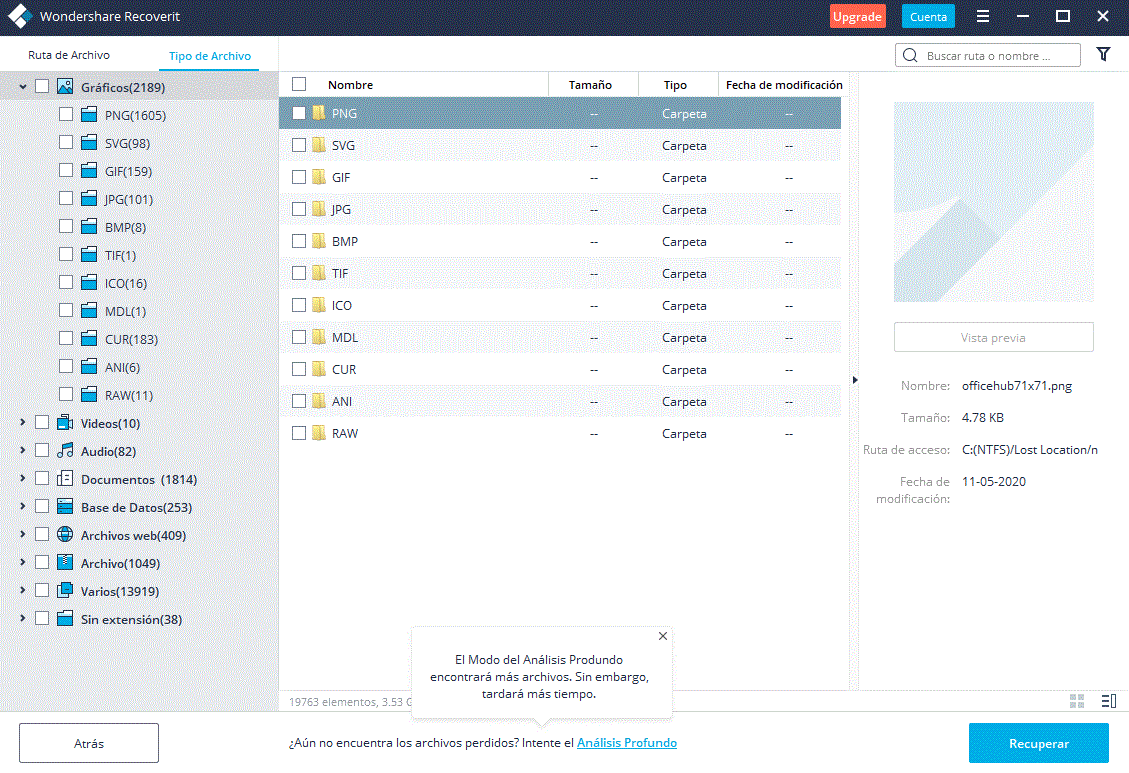Switch to Ruta de Archivo tab
1129x773 pixels.
coord(69,55)
